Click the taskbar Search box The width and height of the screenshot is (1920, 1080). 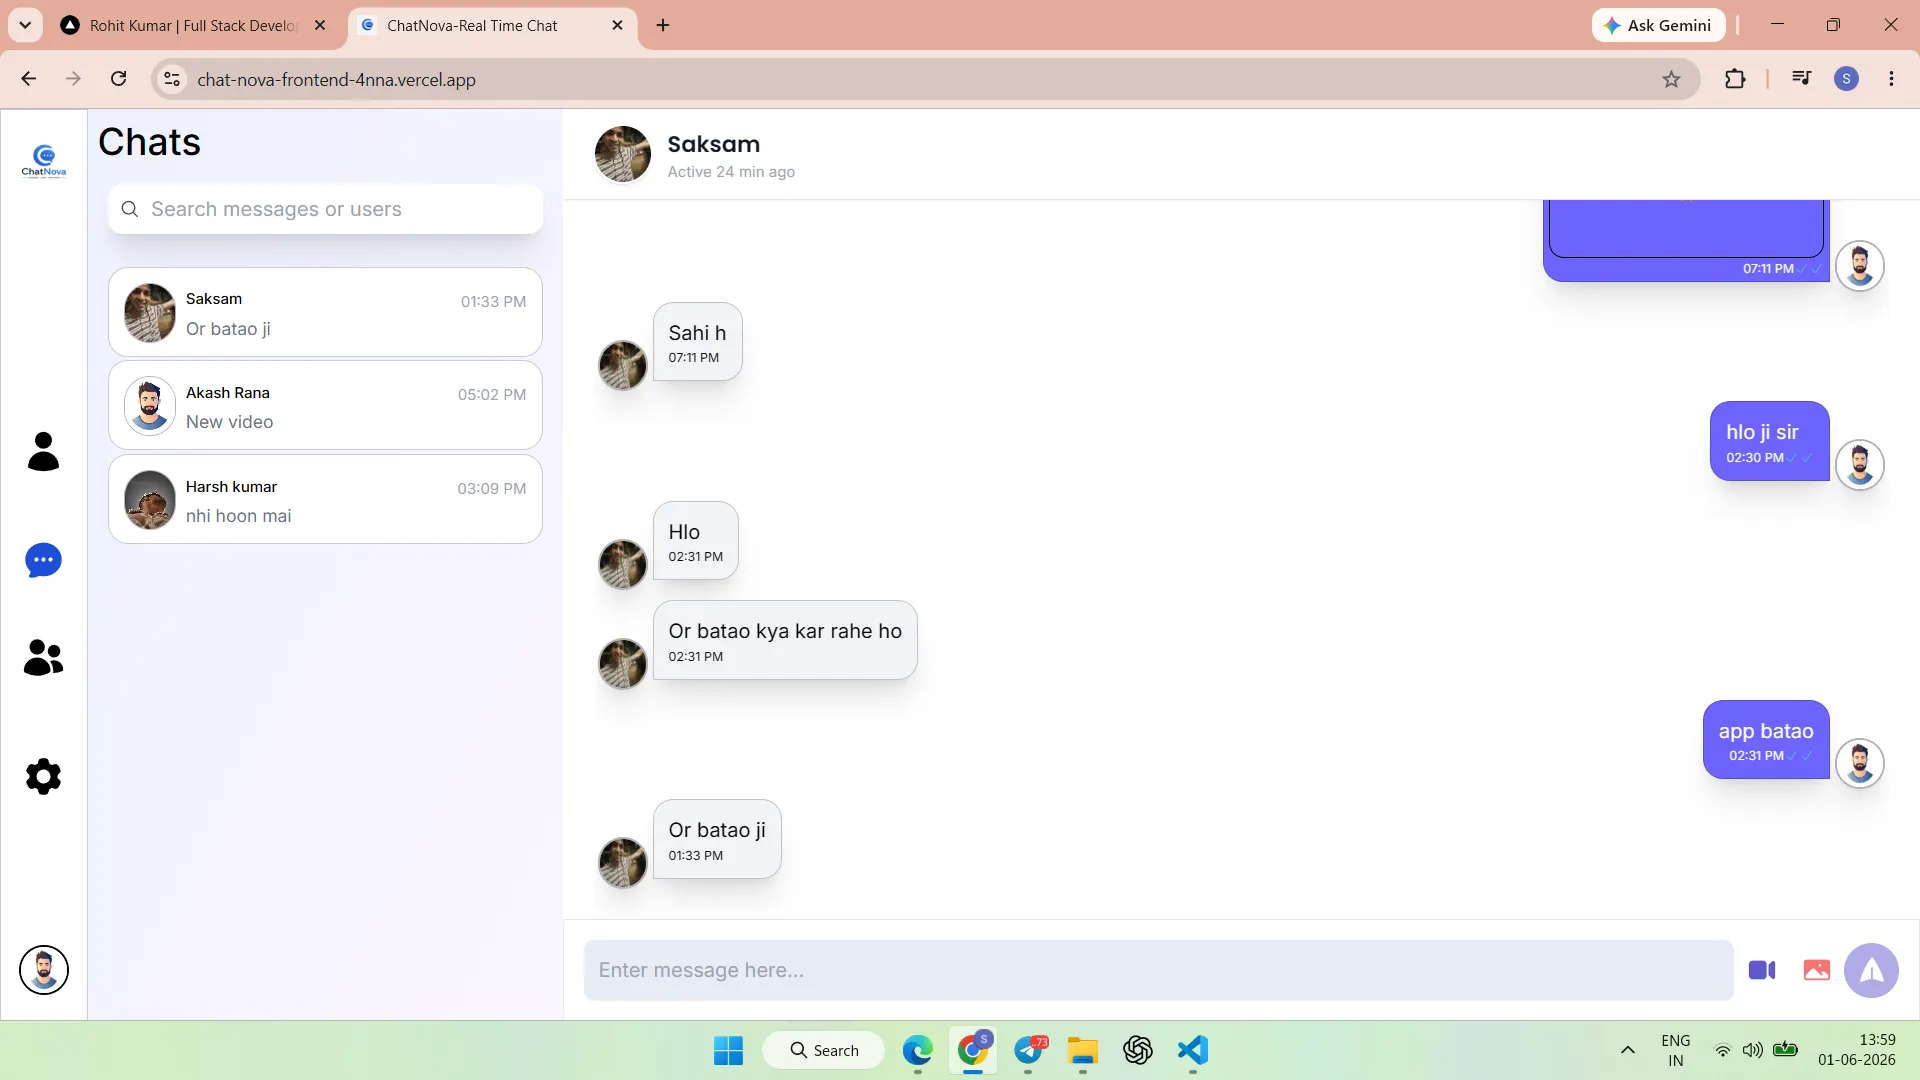824,1050
